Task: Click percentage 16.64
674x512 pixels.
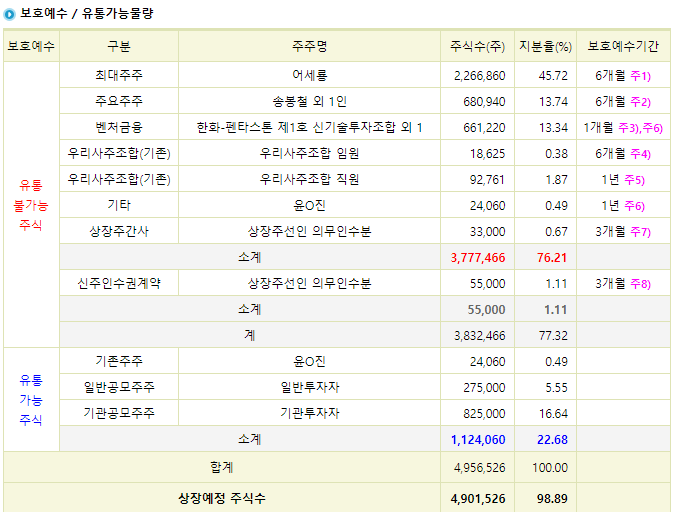Action: tap(553, 414)
